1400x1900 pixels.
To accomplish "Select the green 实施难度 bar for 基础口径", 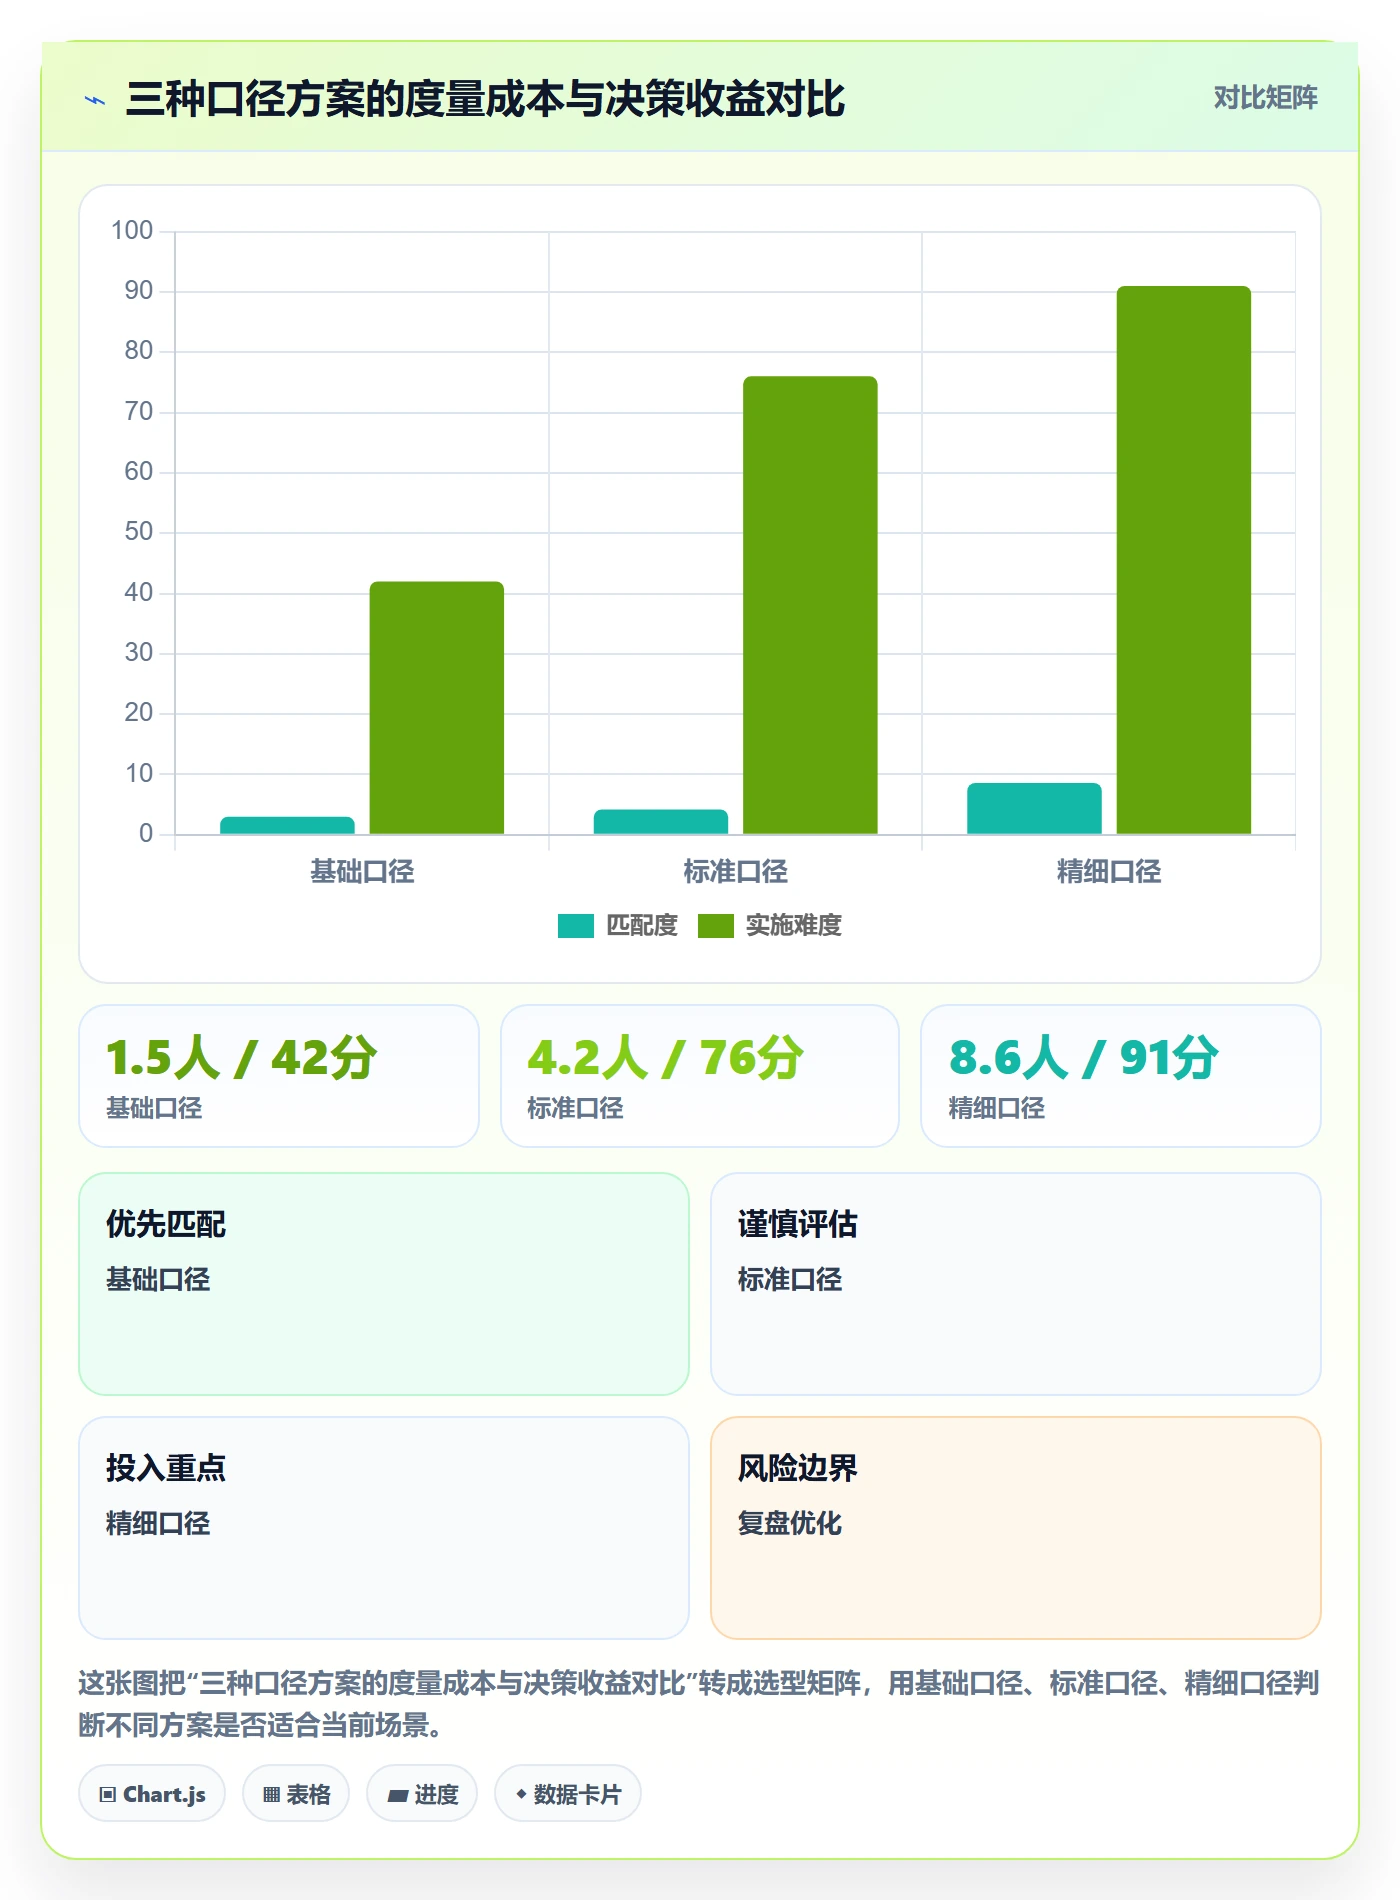I will [437, 708].
